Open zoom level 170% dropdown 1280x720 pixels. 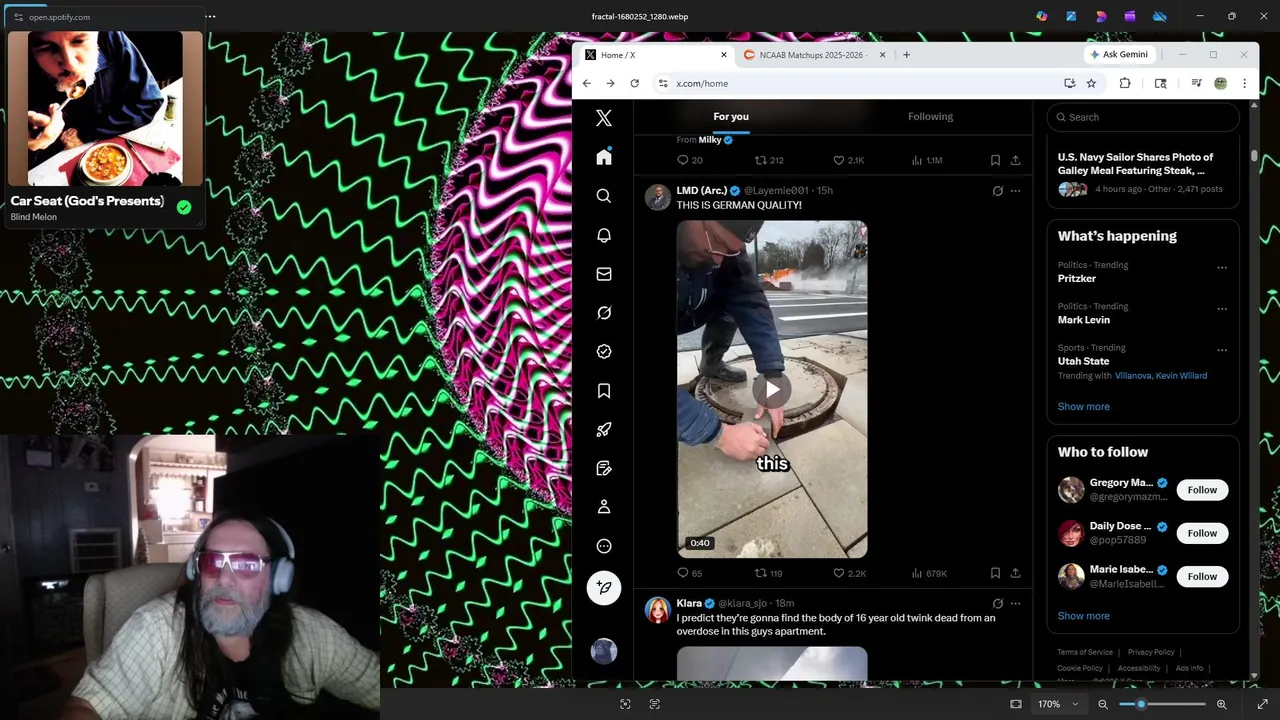[x=1058, y=704]
